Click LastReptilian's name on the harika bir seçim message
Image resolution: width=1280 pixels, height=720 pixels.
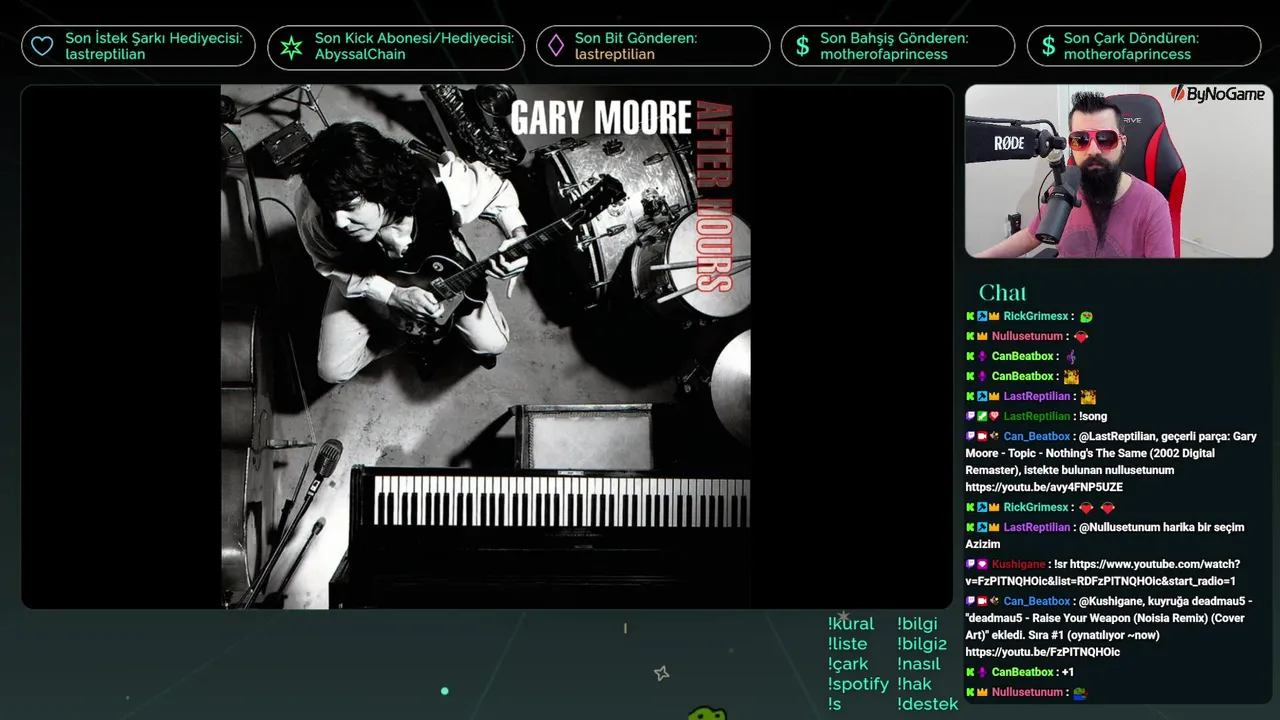coord(1037,527)
